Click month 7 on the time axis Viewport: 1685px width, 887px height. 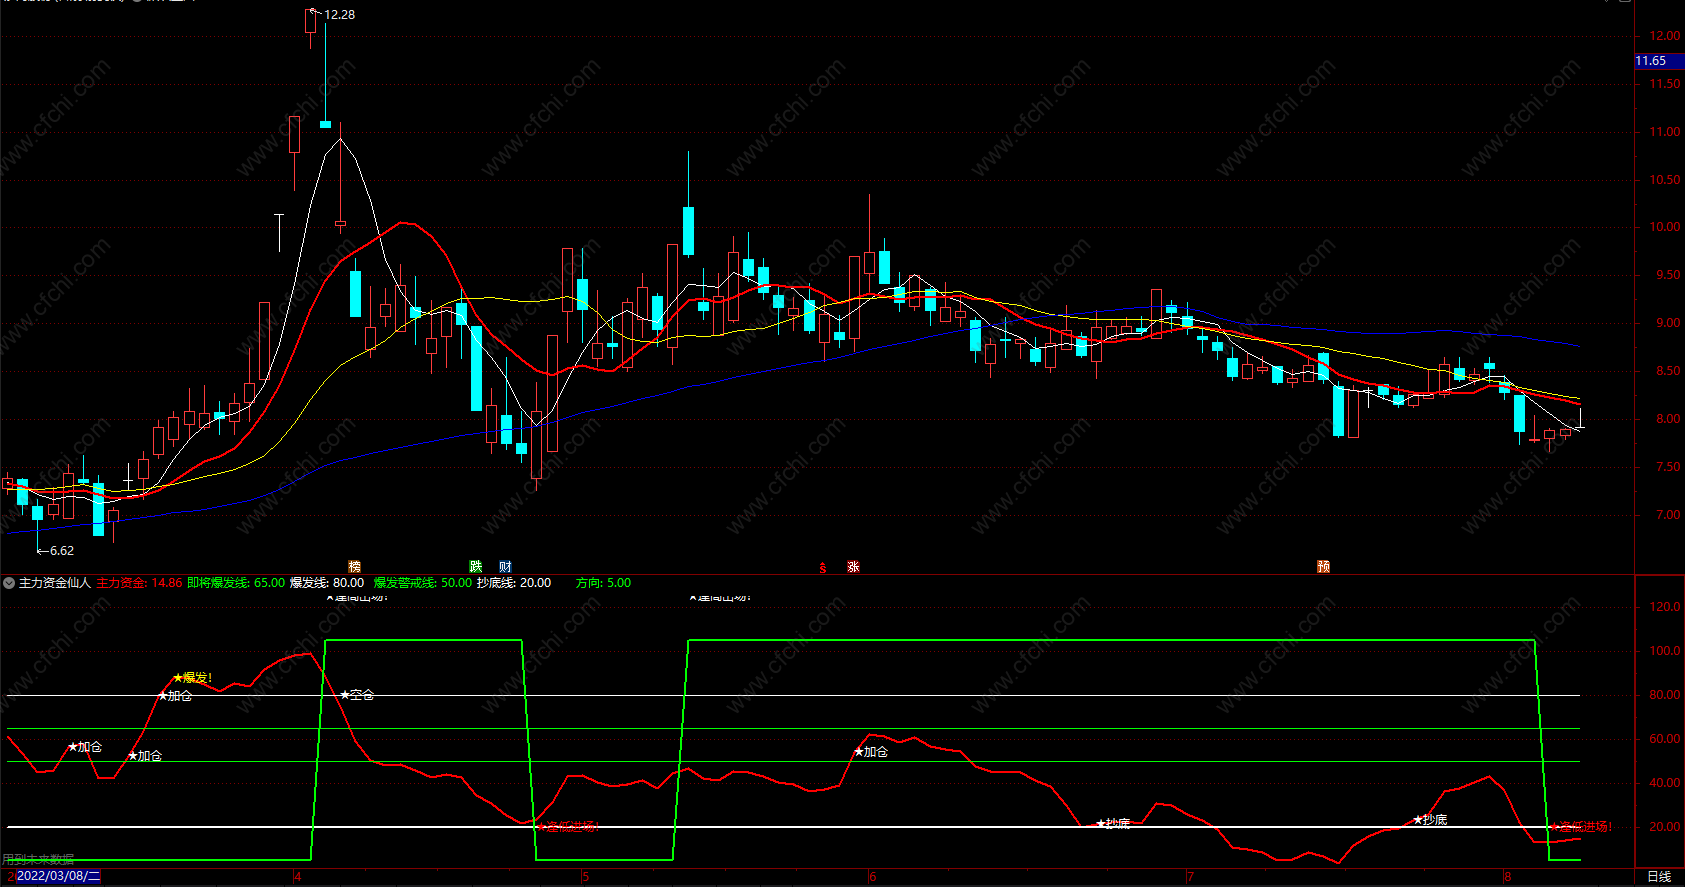pos(1190,877)
